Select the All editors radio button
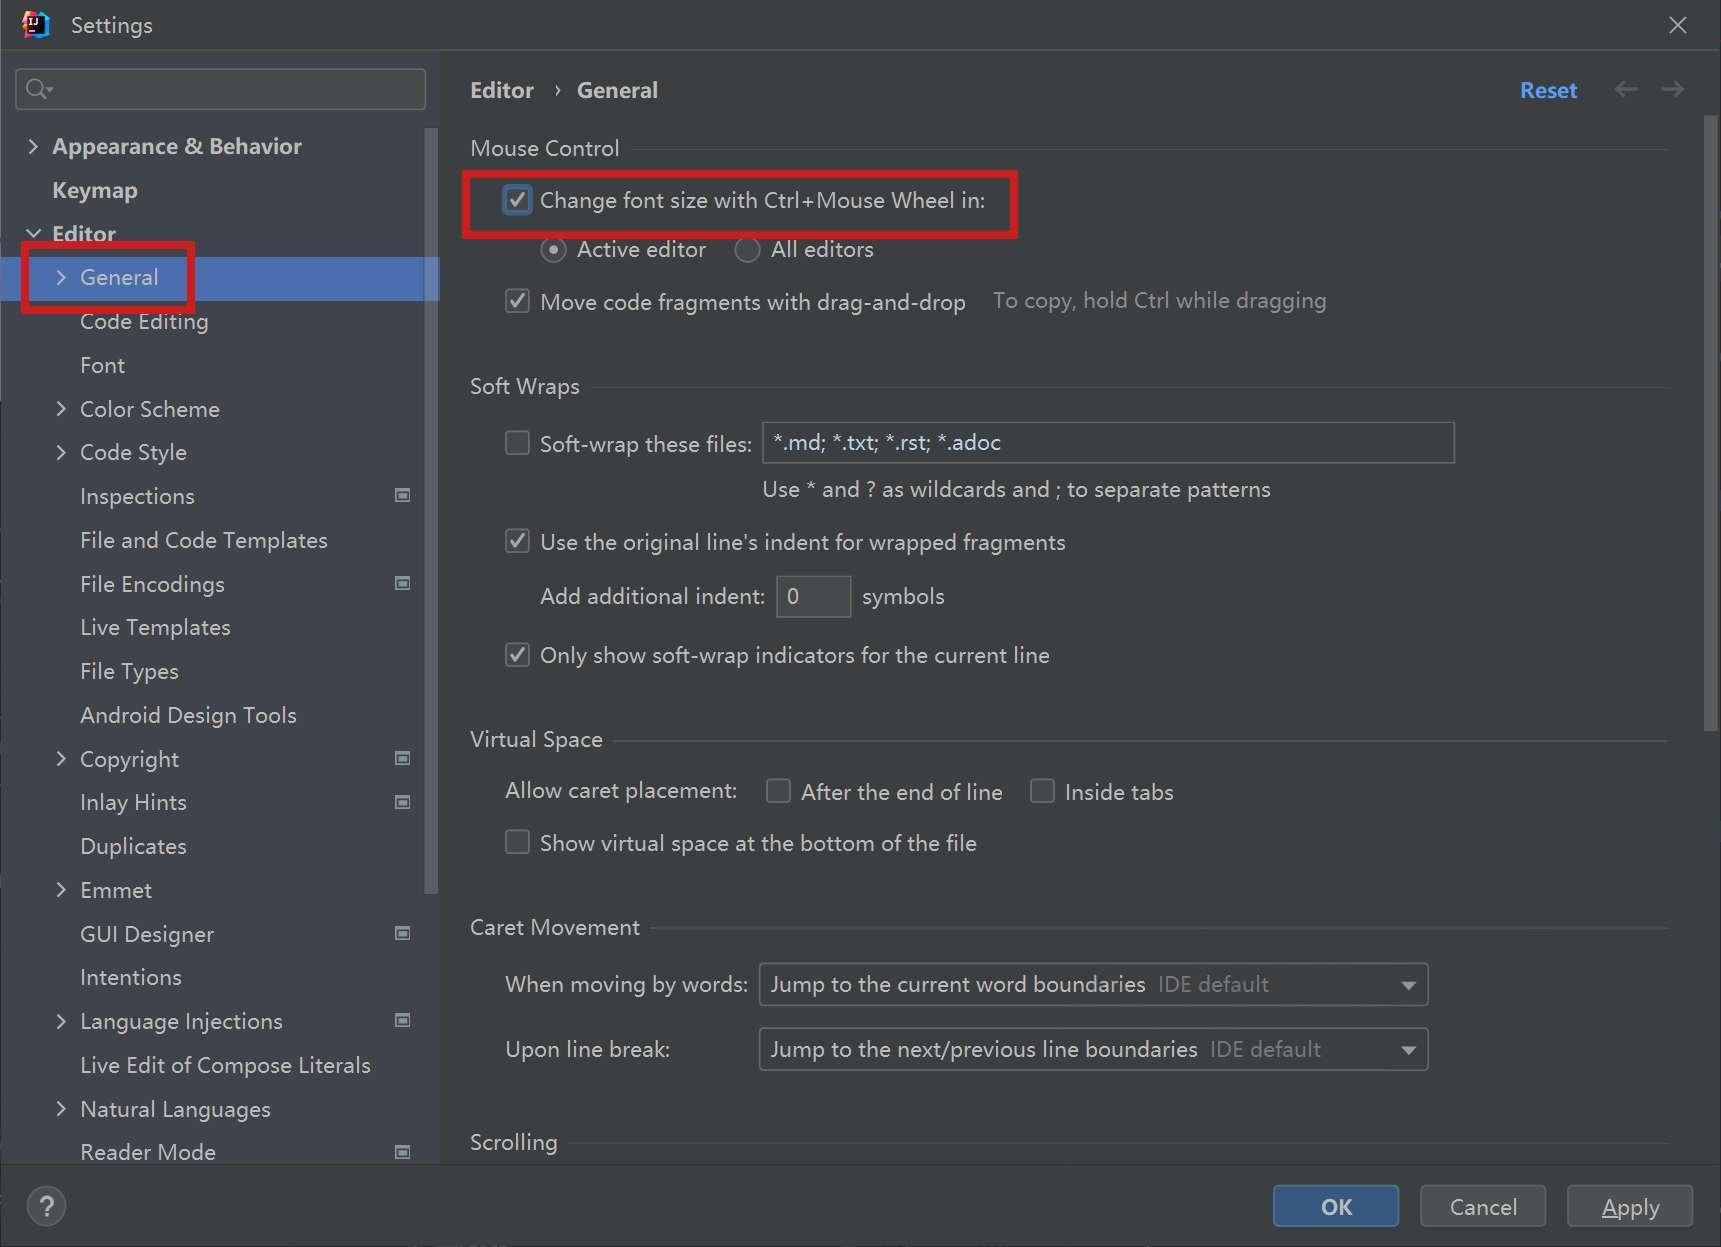Viewport: 1721px width, 1247px height. pyautogui.click(x=747, y=250)
